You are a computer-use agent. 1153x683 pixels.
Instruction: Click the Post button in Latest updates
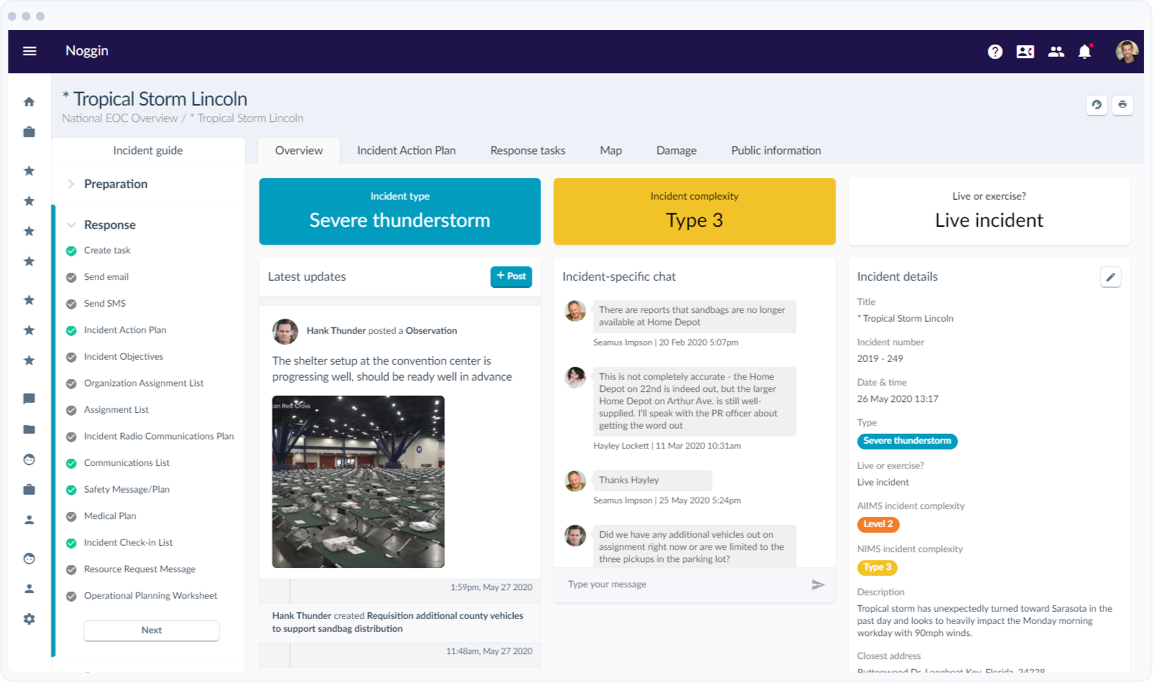click(x=511, y=277)
